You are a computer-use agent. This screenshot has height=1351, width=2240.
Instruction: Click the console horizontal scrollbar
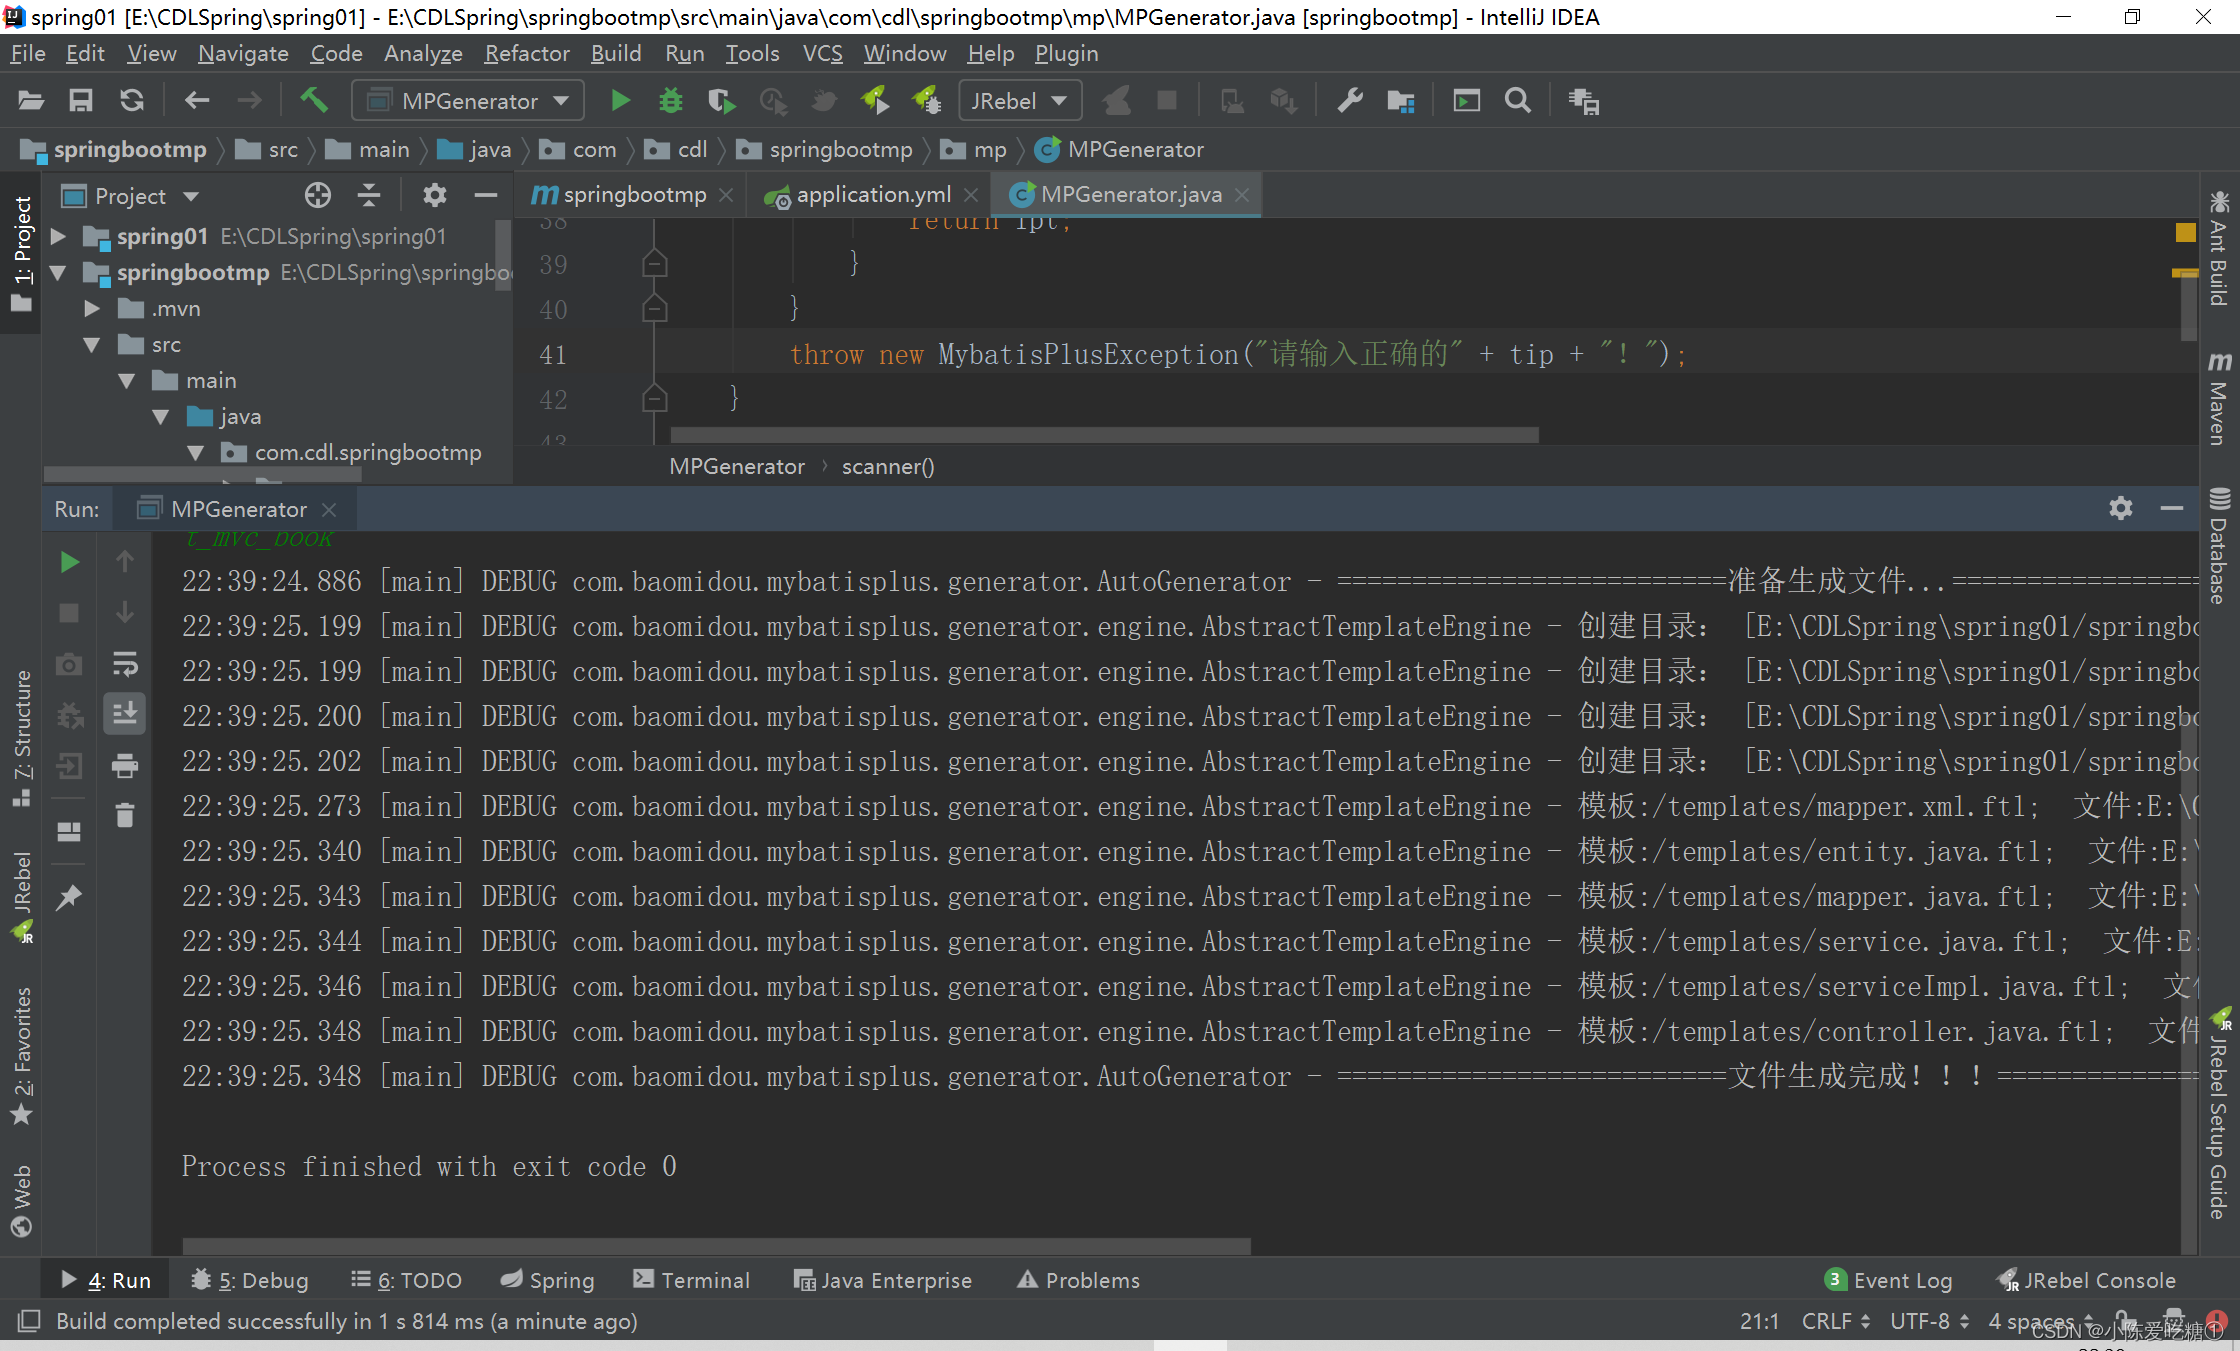(x=716, y=1246)
